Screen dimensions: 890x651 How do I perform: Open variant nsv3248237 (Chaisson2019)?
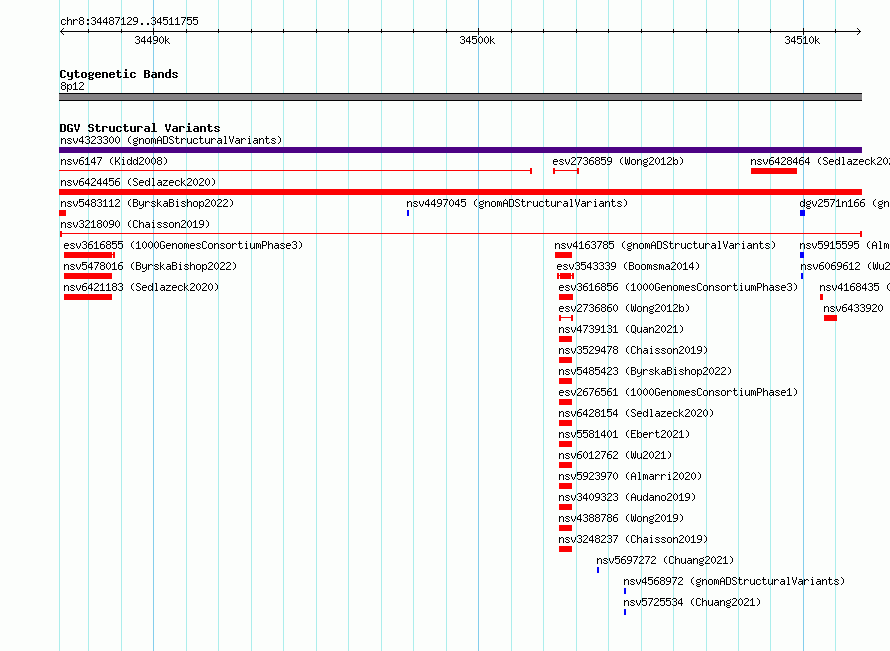pos(633,539)
